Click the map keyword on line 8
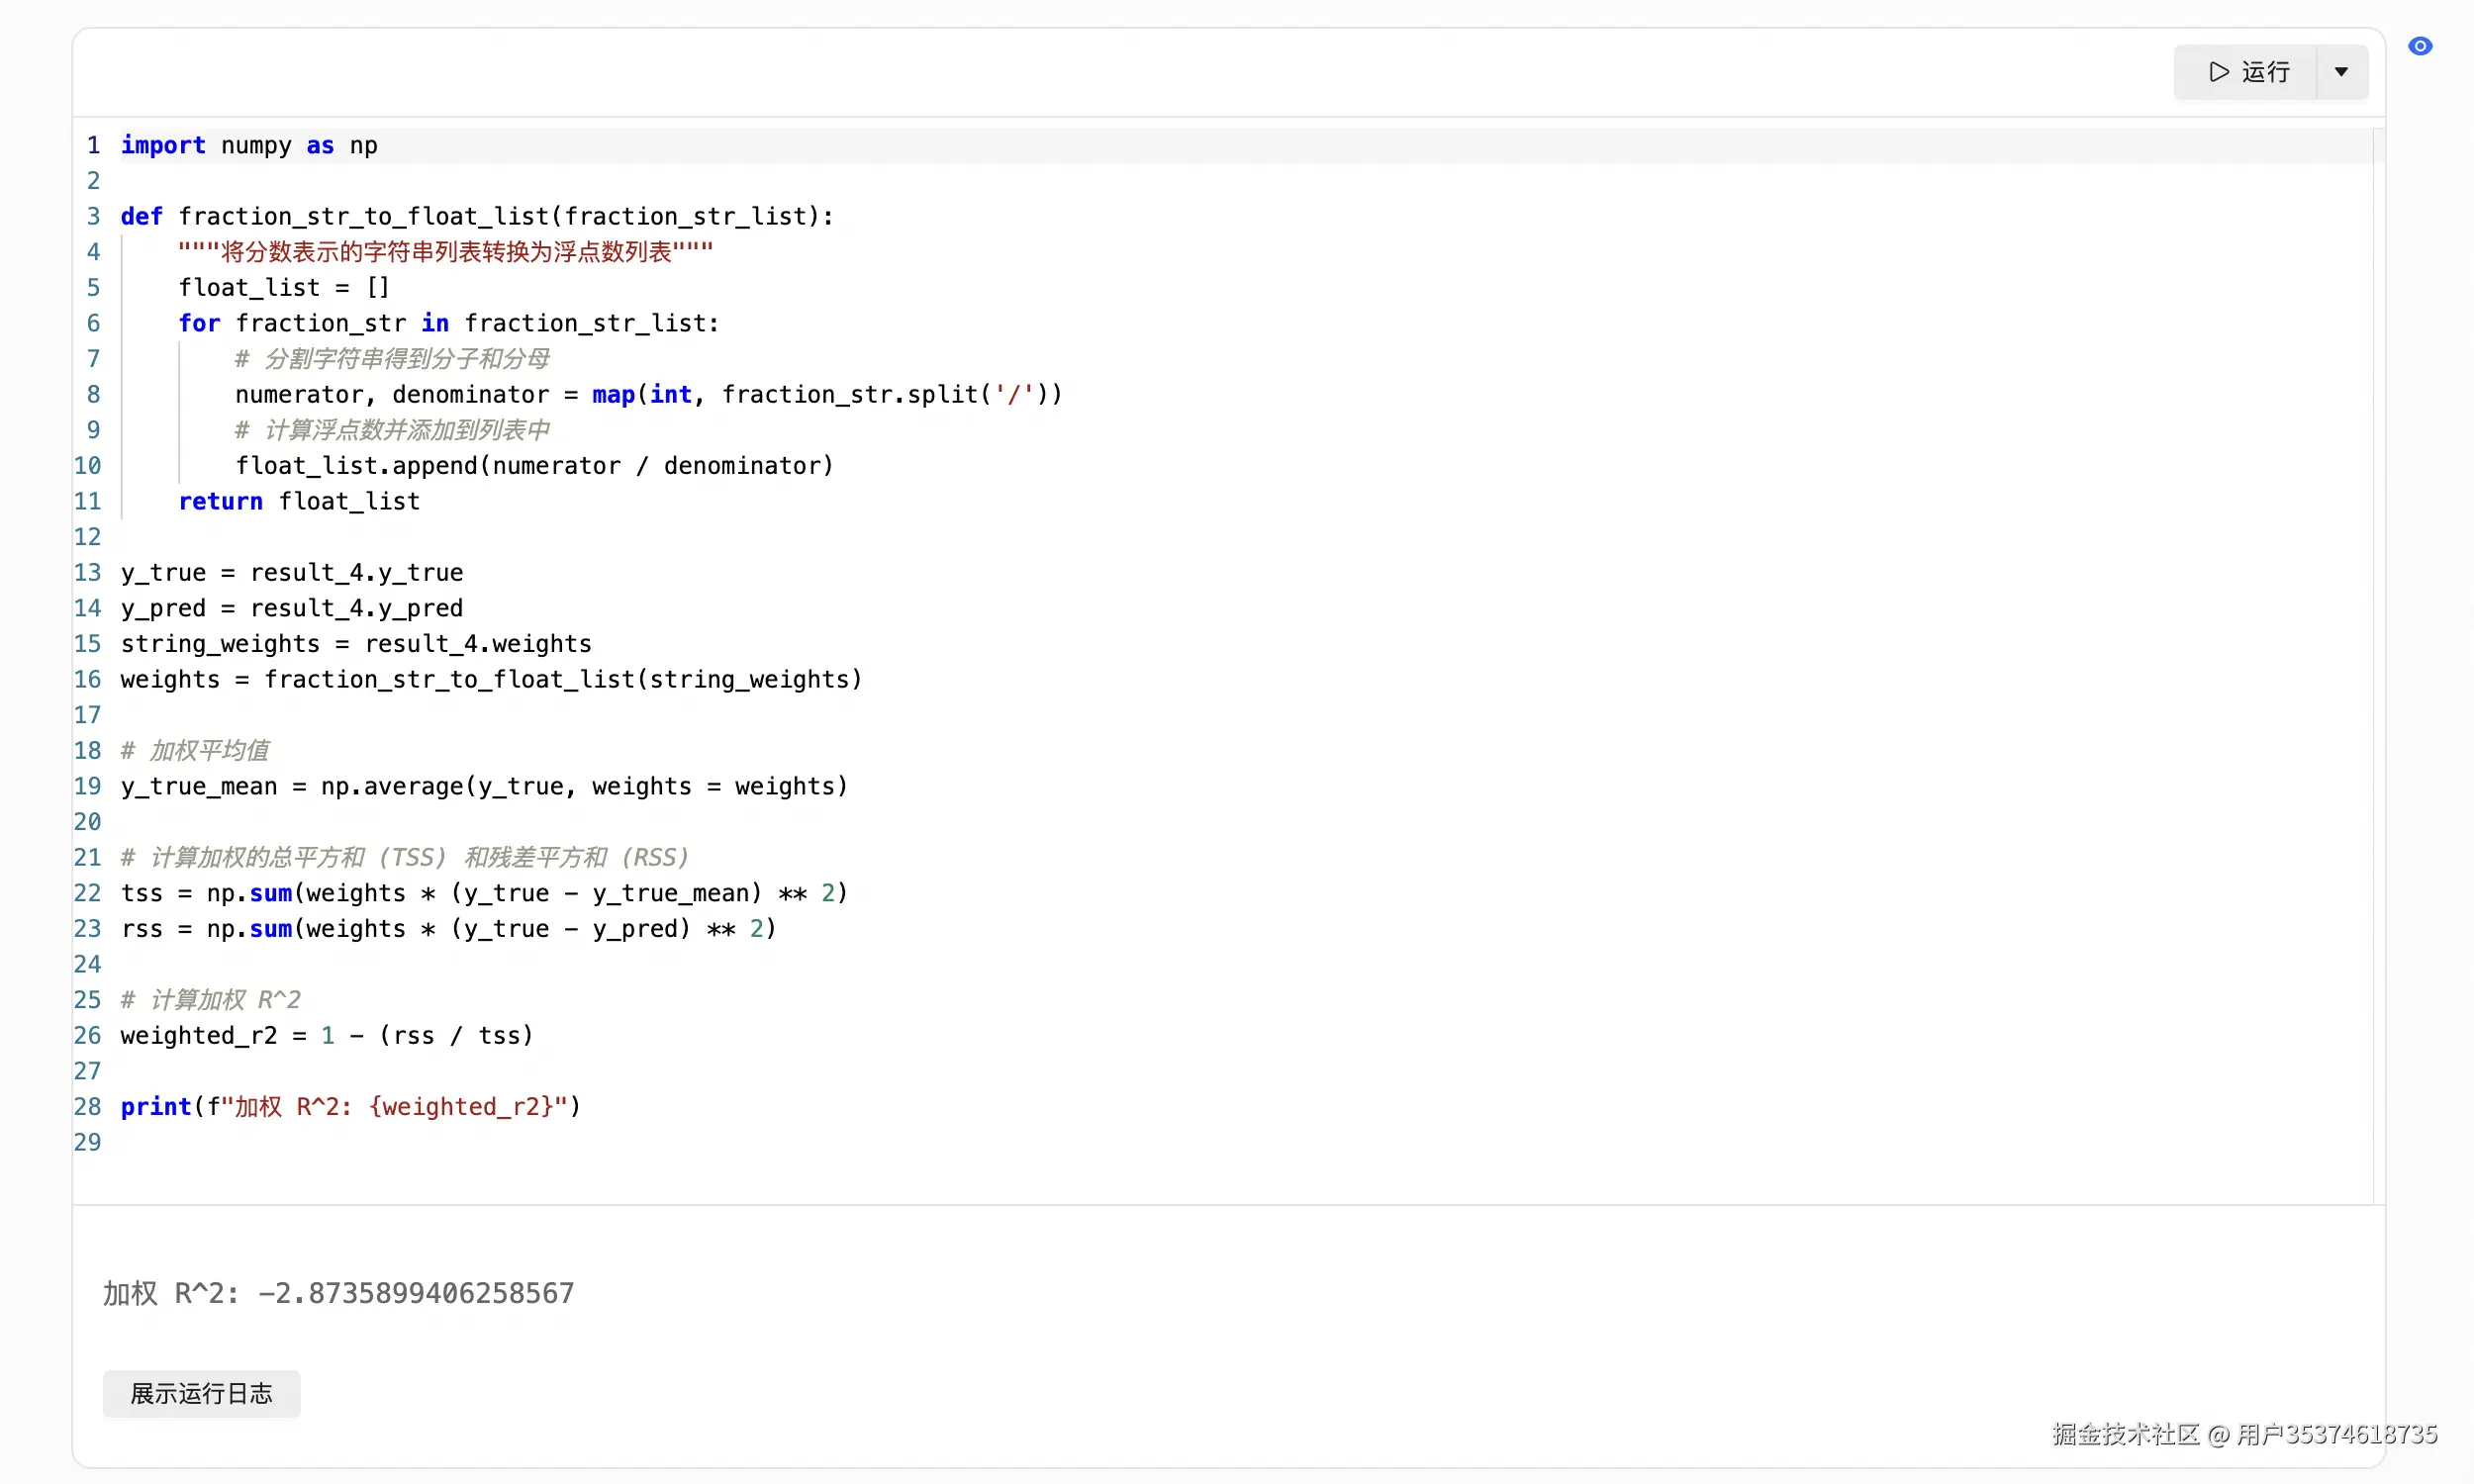2474x1484 pixels. coord(612,394)
